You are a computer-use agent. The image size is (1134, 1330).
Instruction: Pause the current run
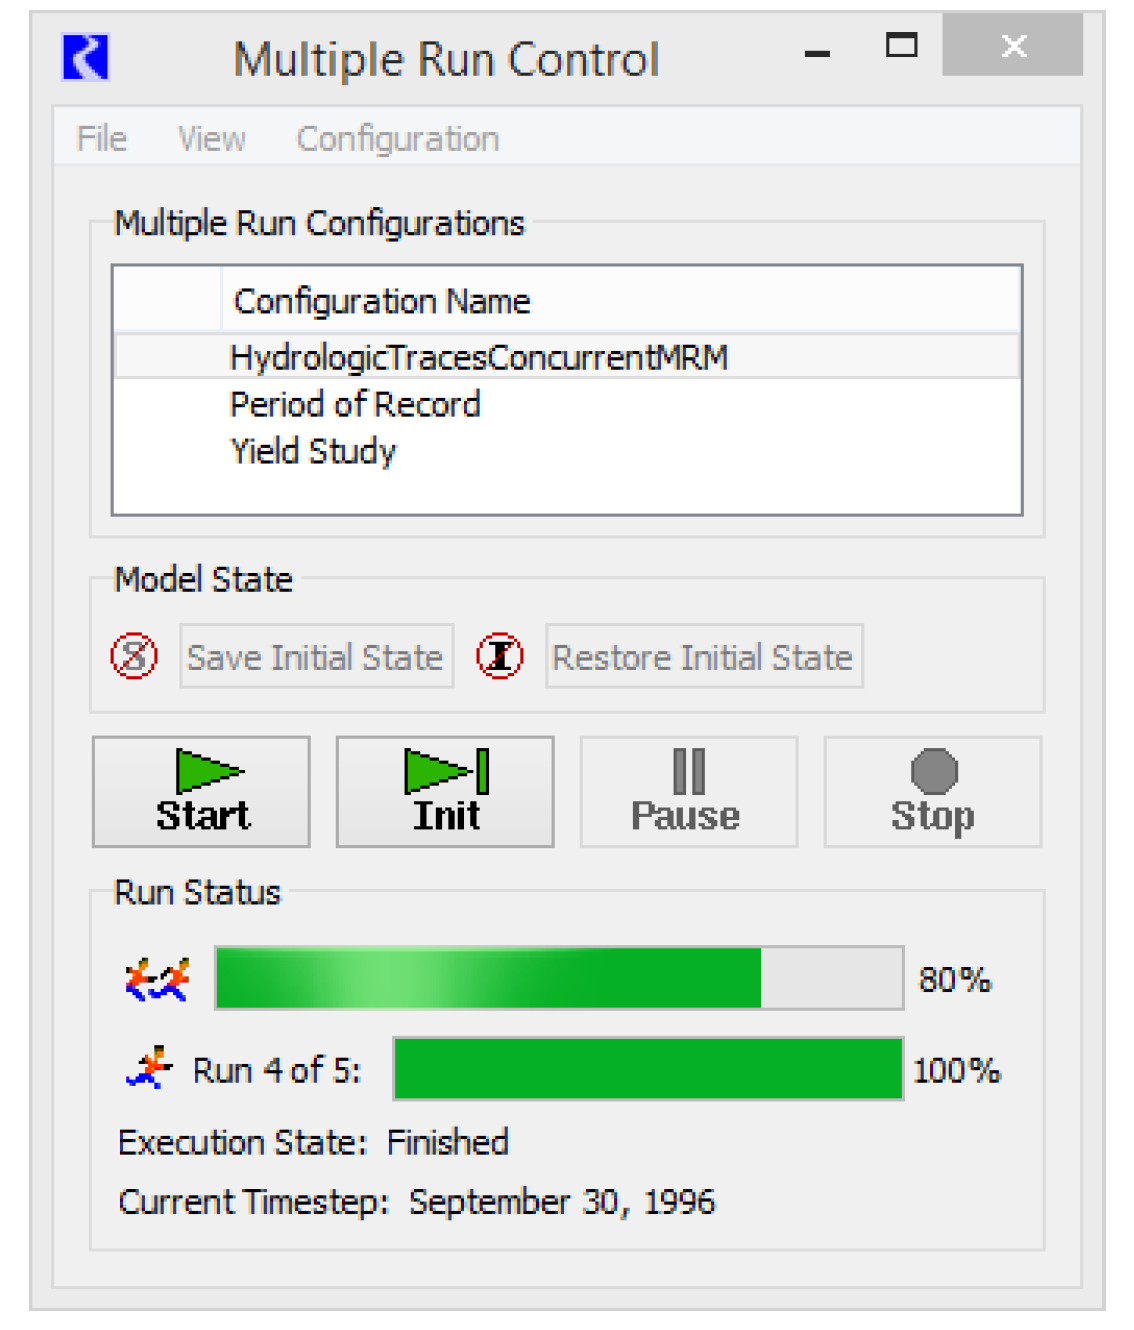click(688, 792)
